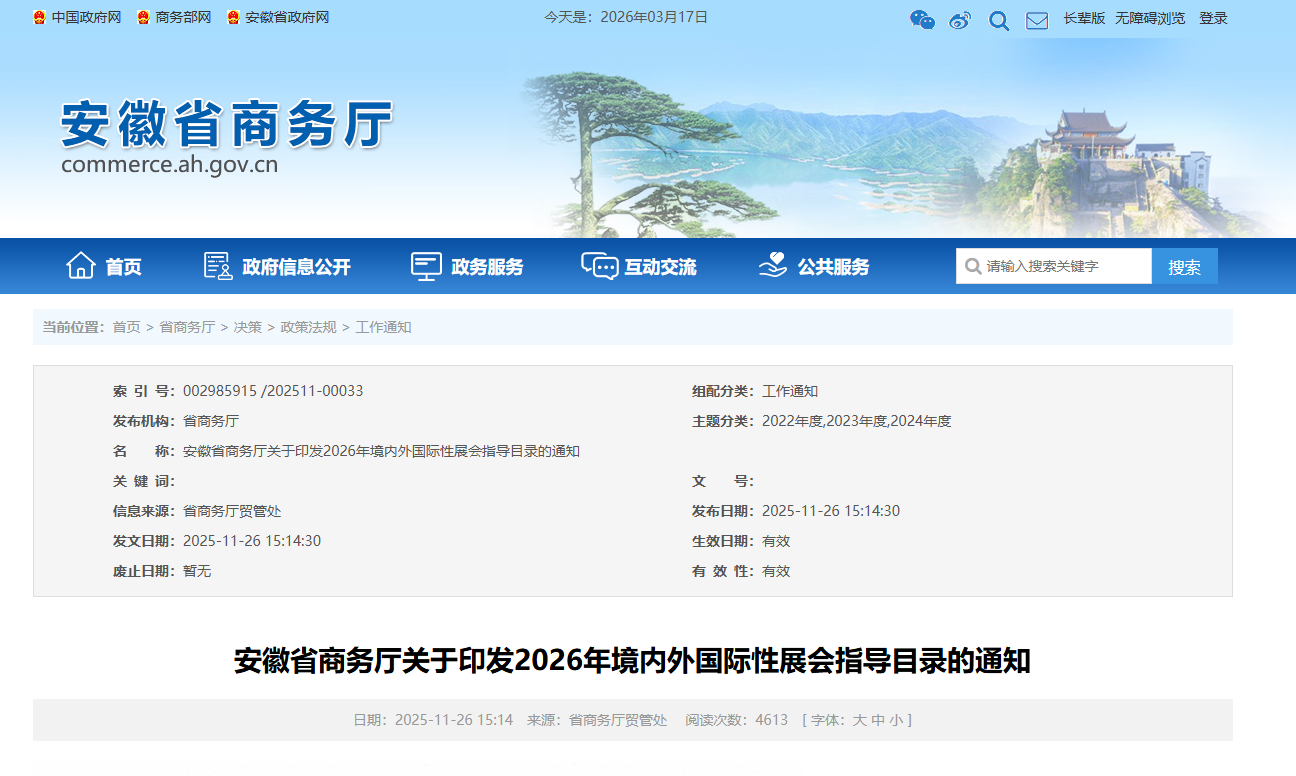
Task: Type in the 请输入搜索关键字 search field
Action: tap(1064, 267)
